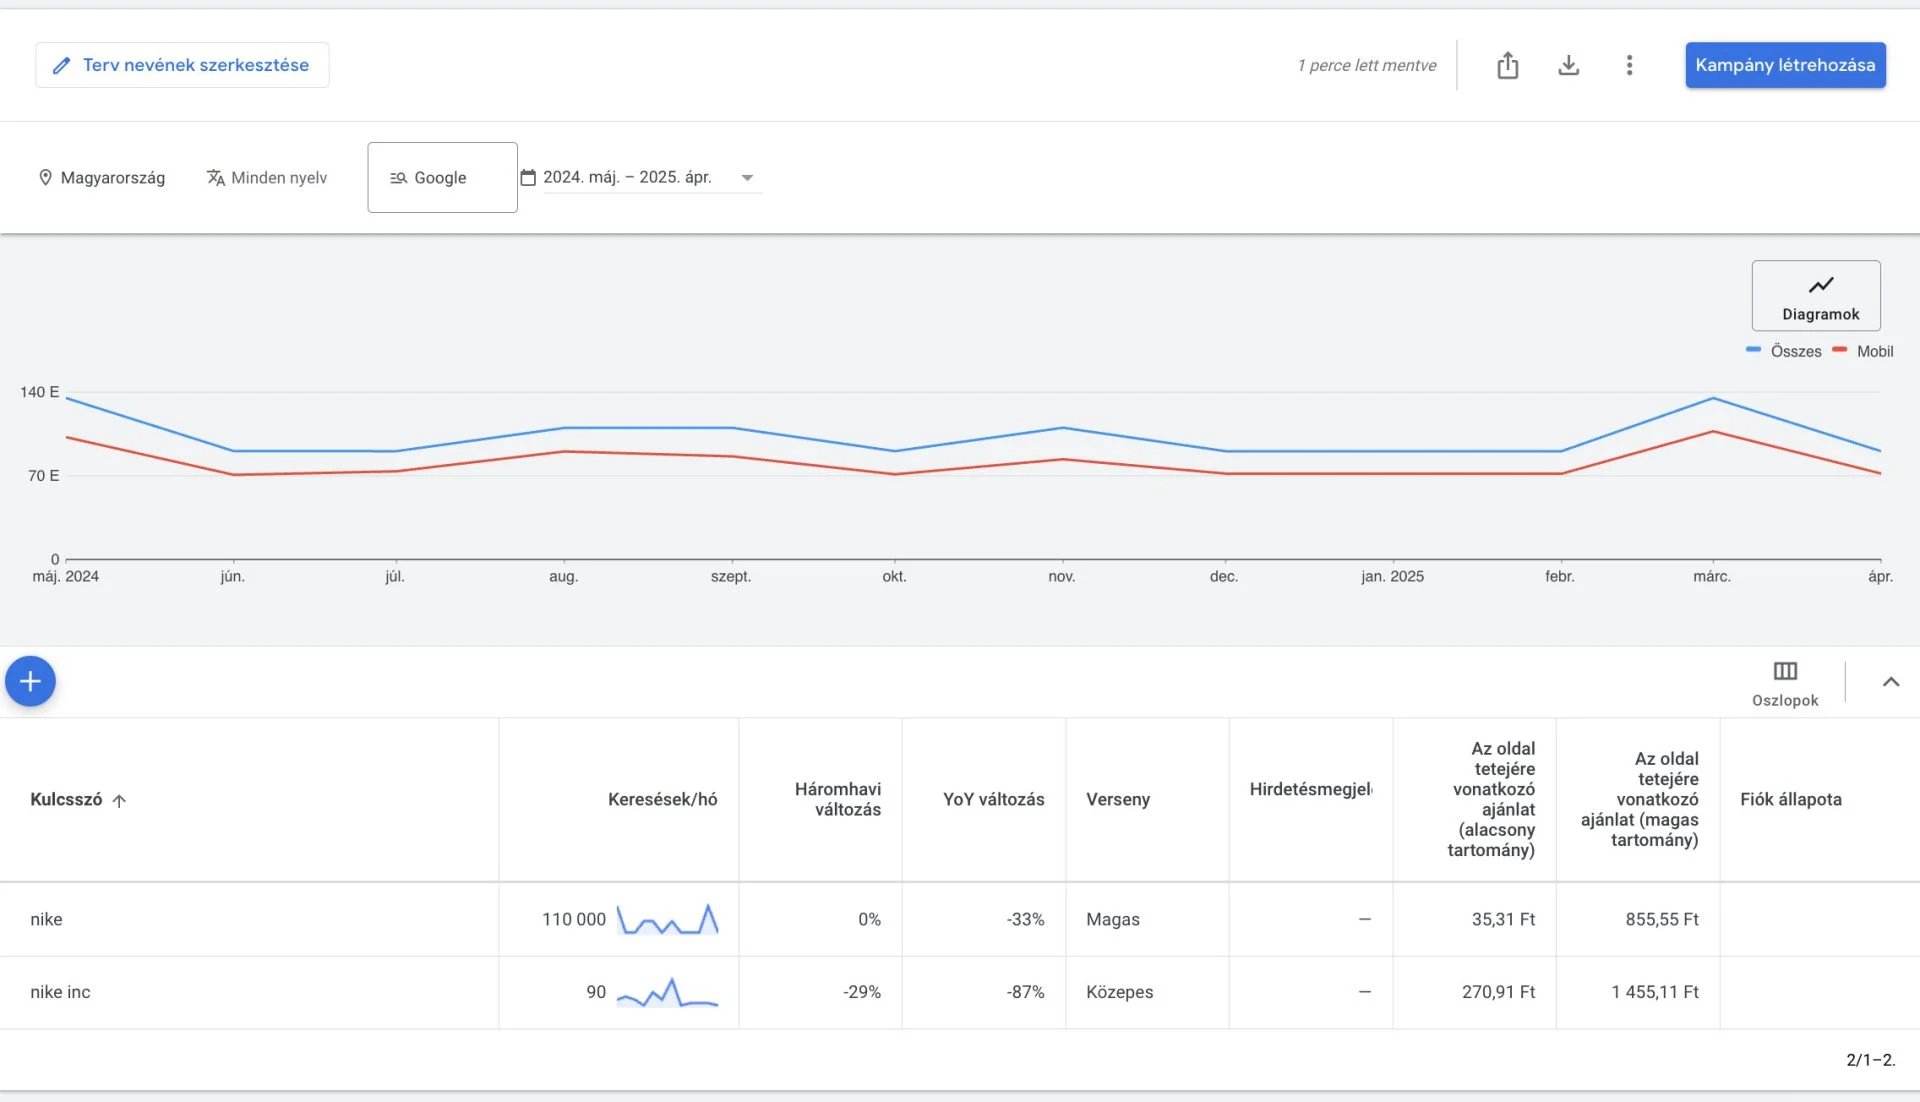Image resolution: width=1920 pixels, height=1102 pixels.
Task: Open the nike trend sparkline
Action: (x=667, y=919)
